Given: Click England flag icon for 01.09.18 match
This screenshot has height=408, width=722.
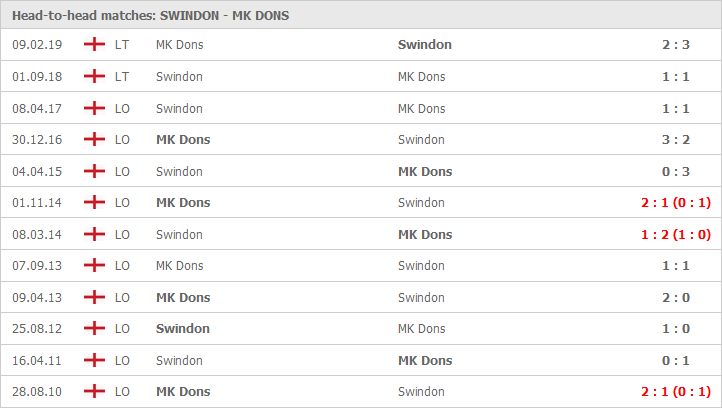Looking at the screenshot, I should (94, 76).
